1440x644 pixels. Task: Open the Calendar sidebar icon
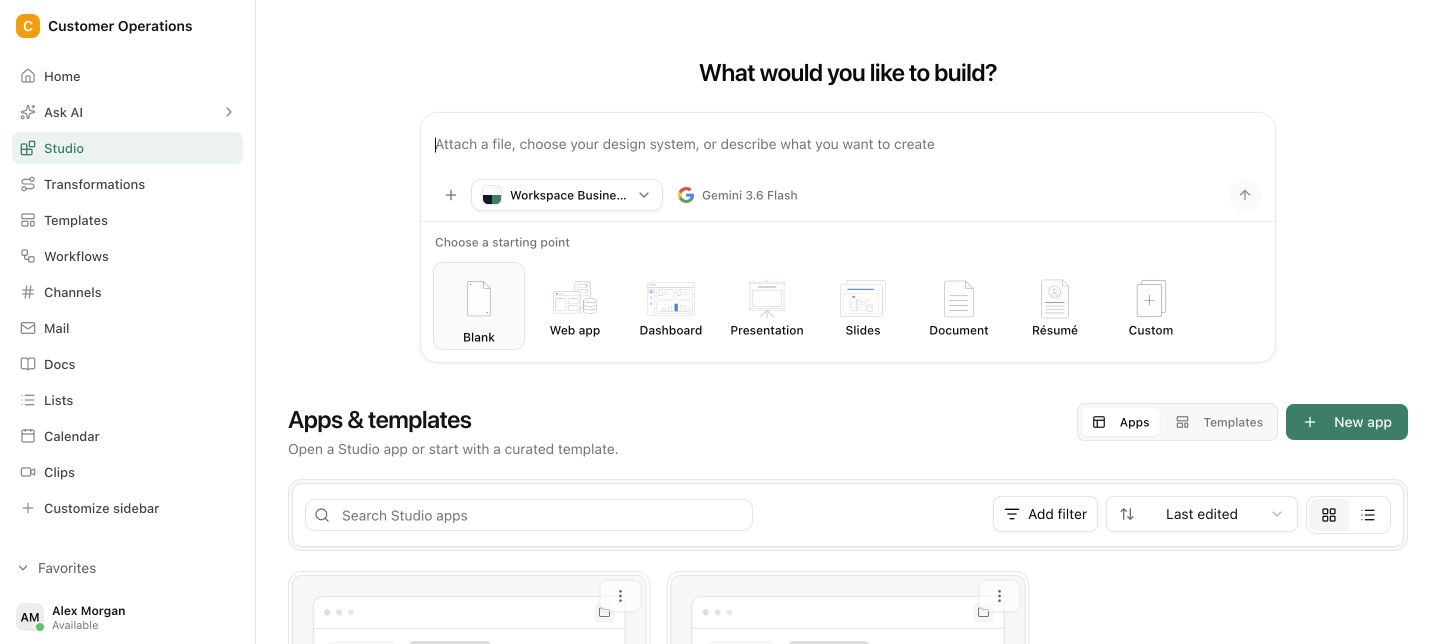28,436
